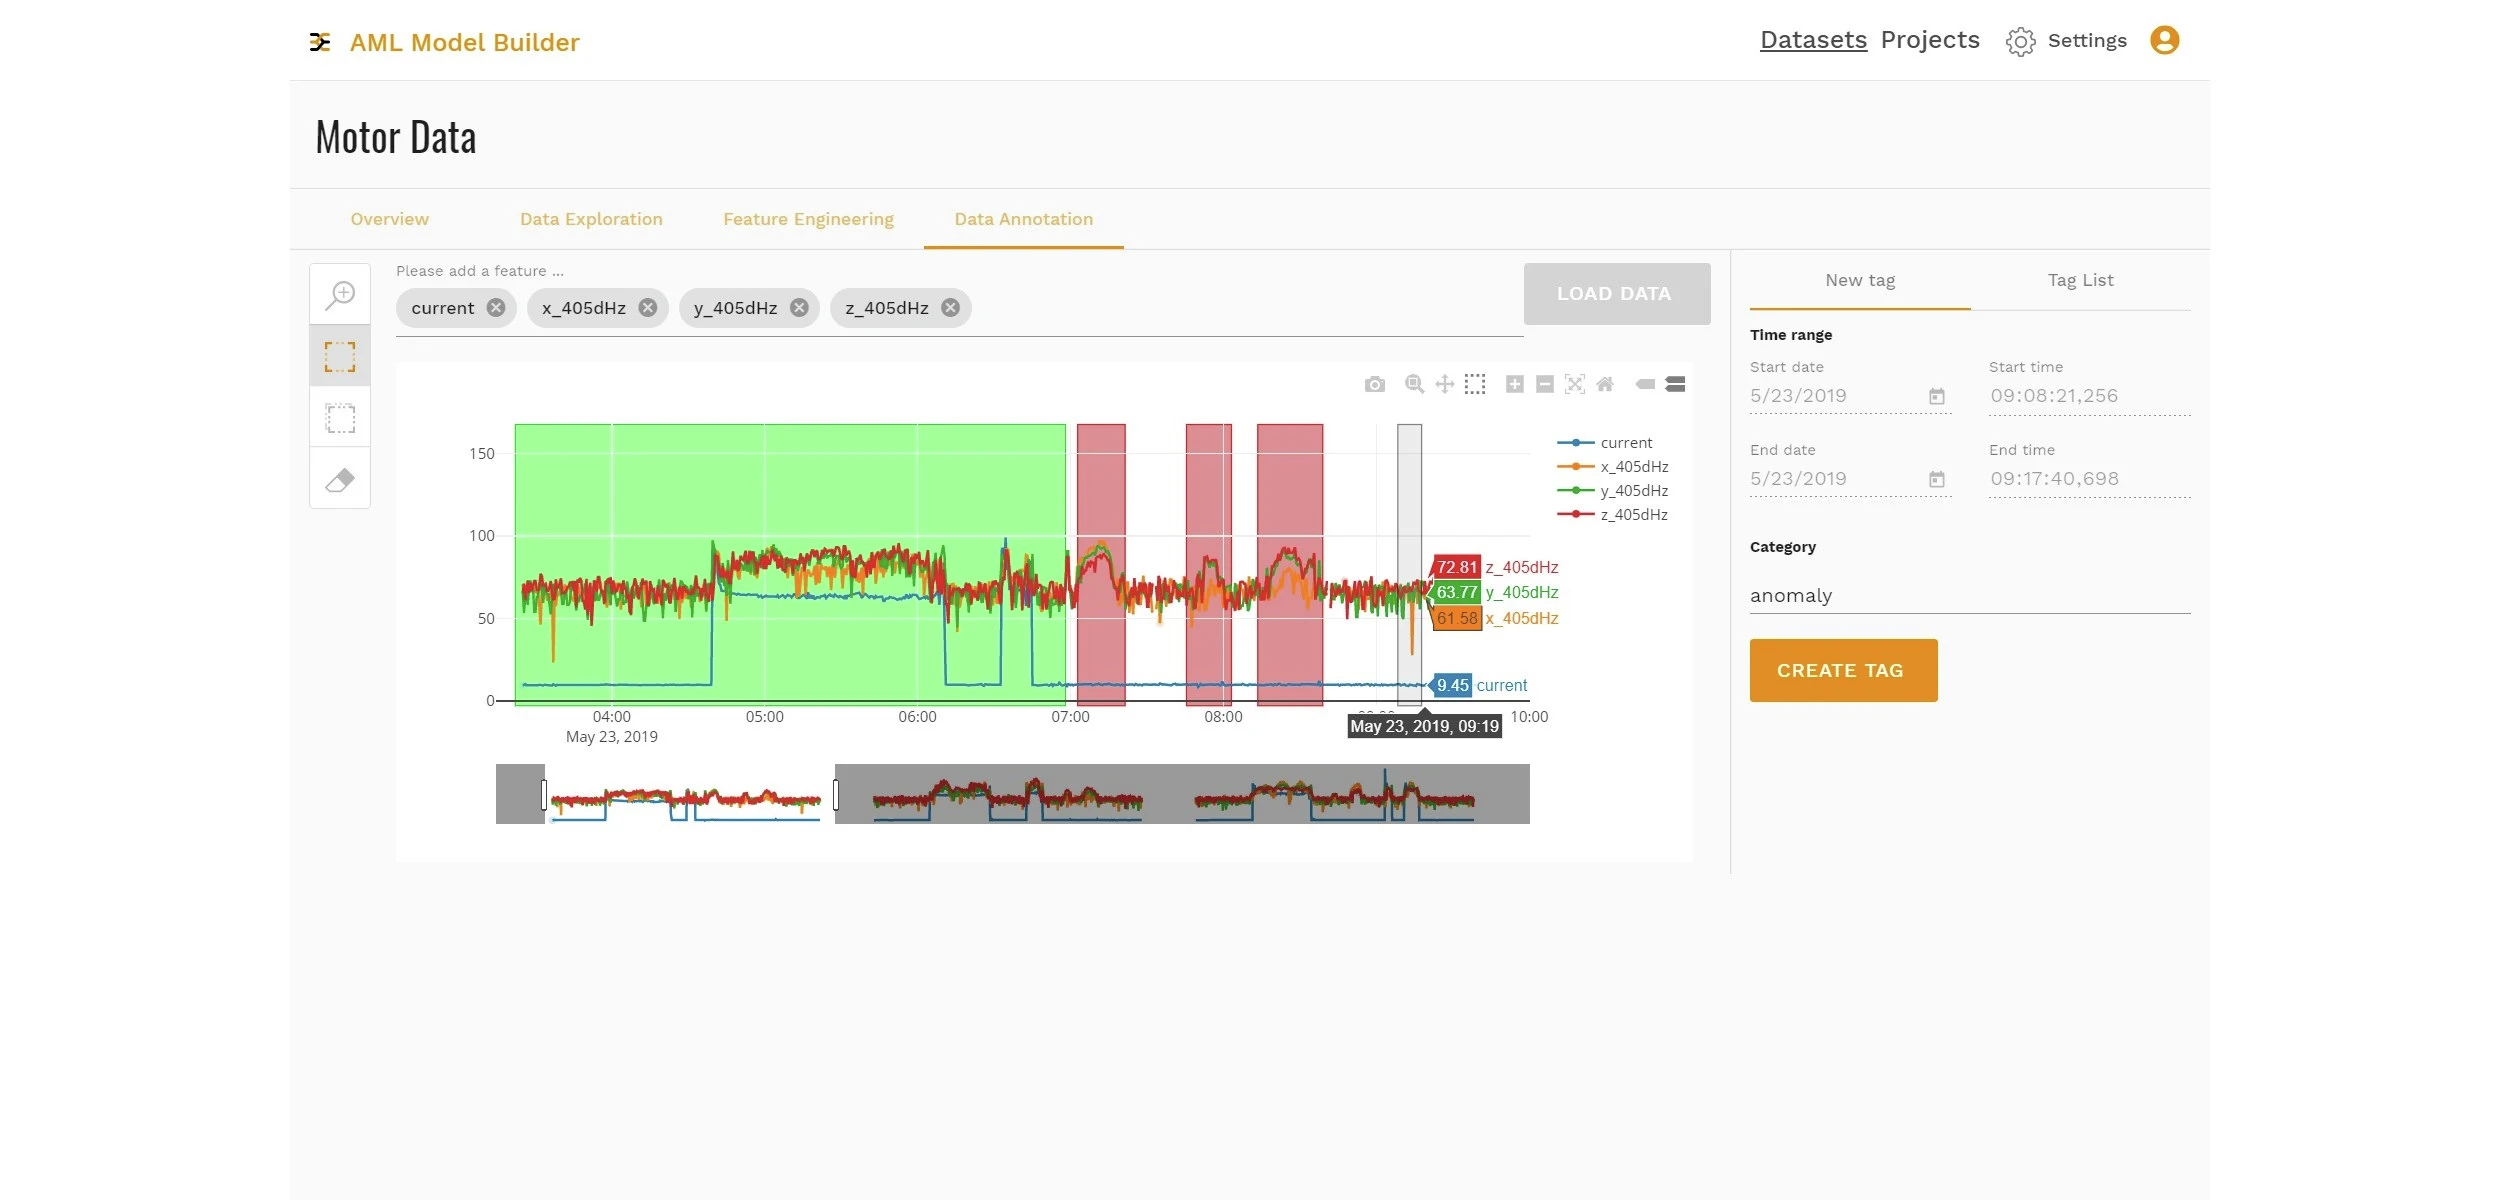Click the CREATE TAG button
Screen dimensions: 2500x1200
pyautogui.click(x=1842, y=670)
